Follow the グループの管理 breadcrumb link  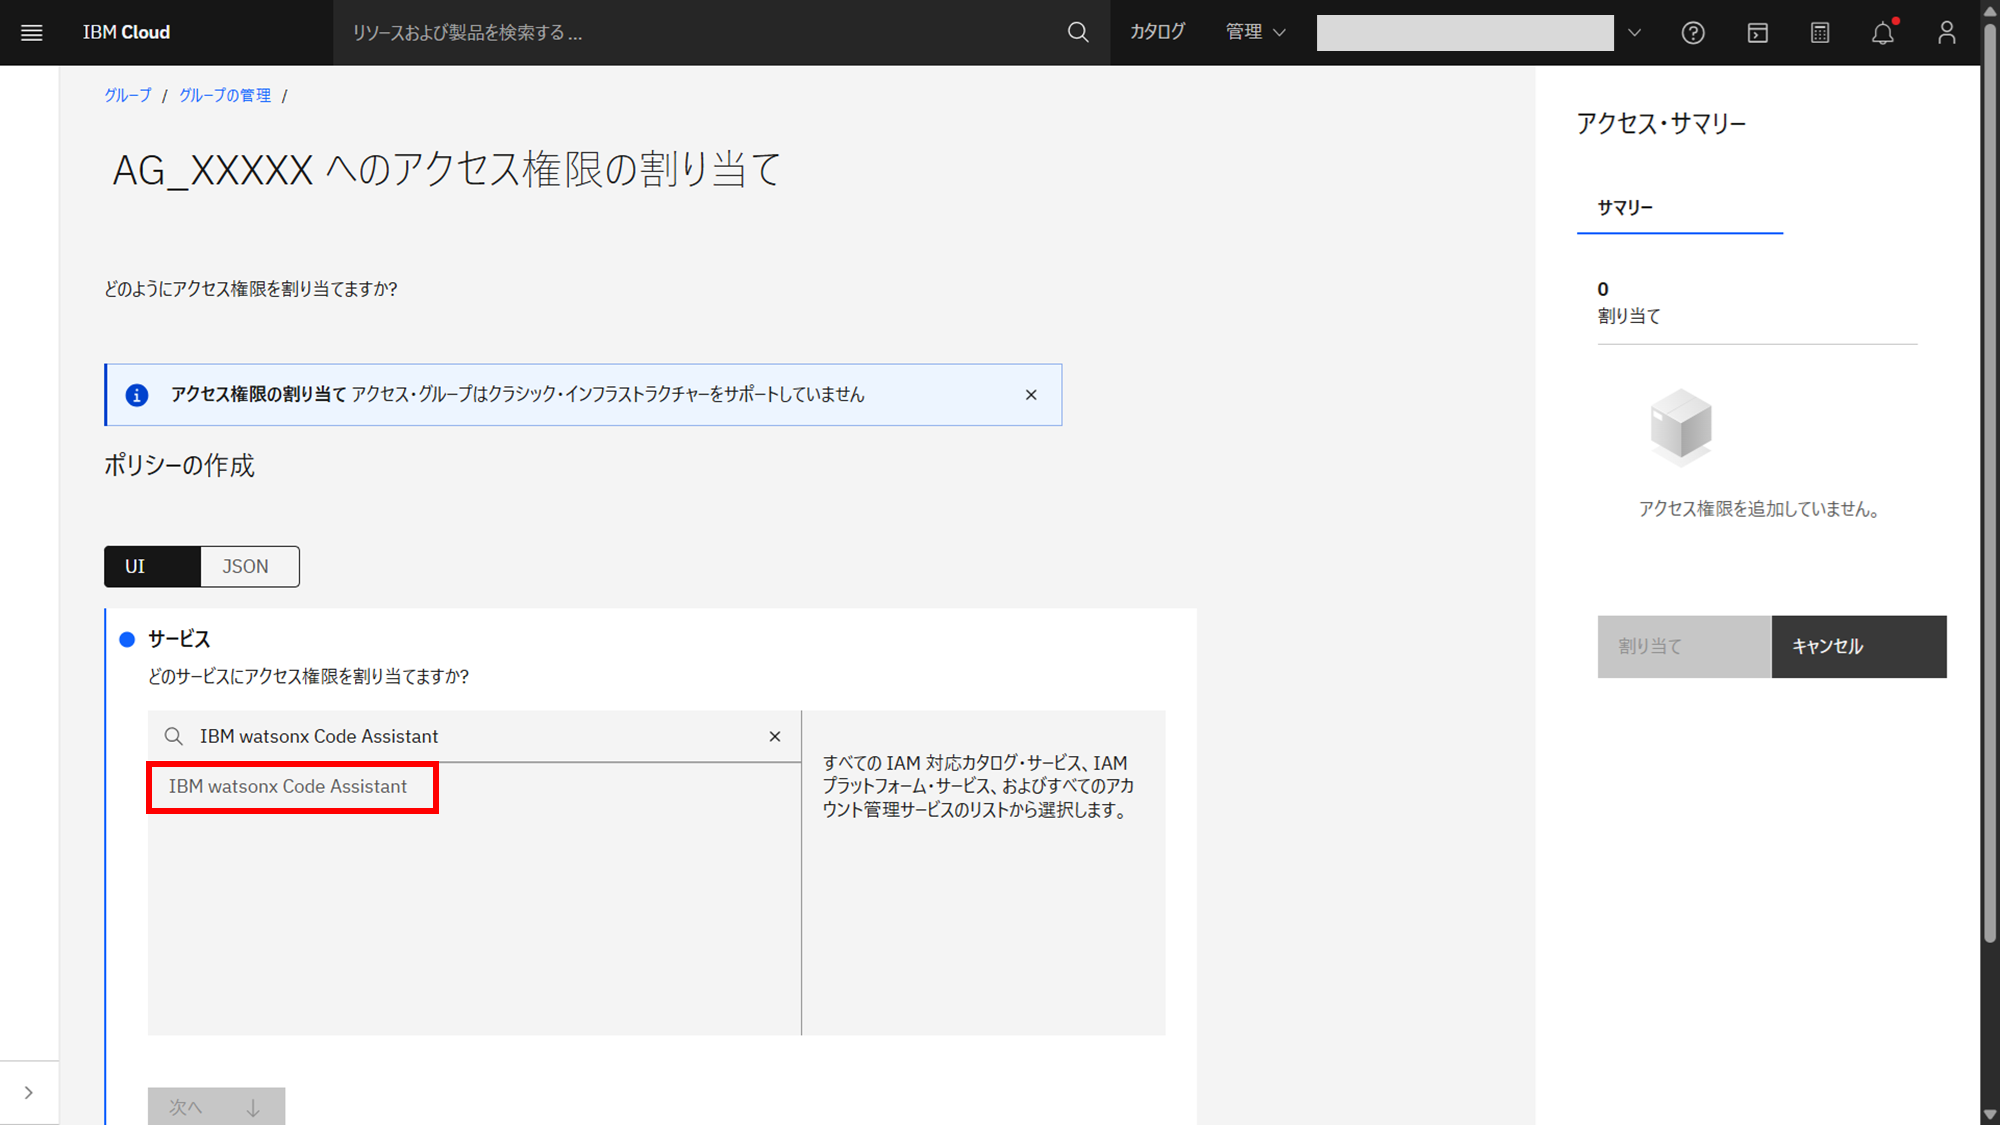[224, 96]
